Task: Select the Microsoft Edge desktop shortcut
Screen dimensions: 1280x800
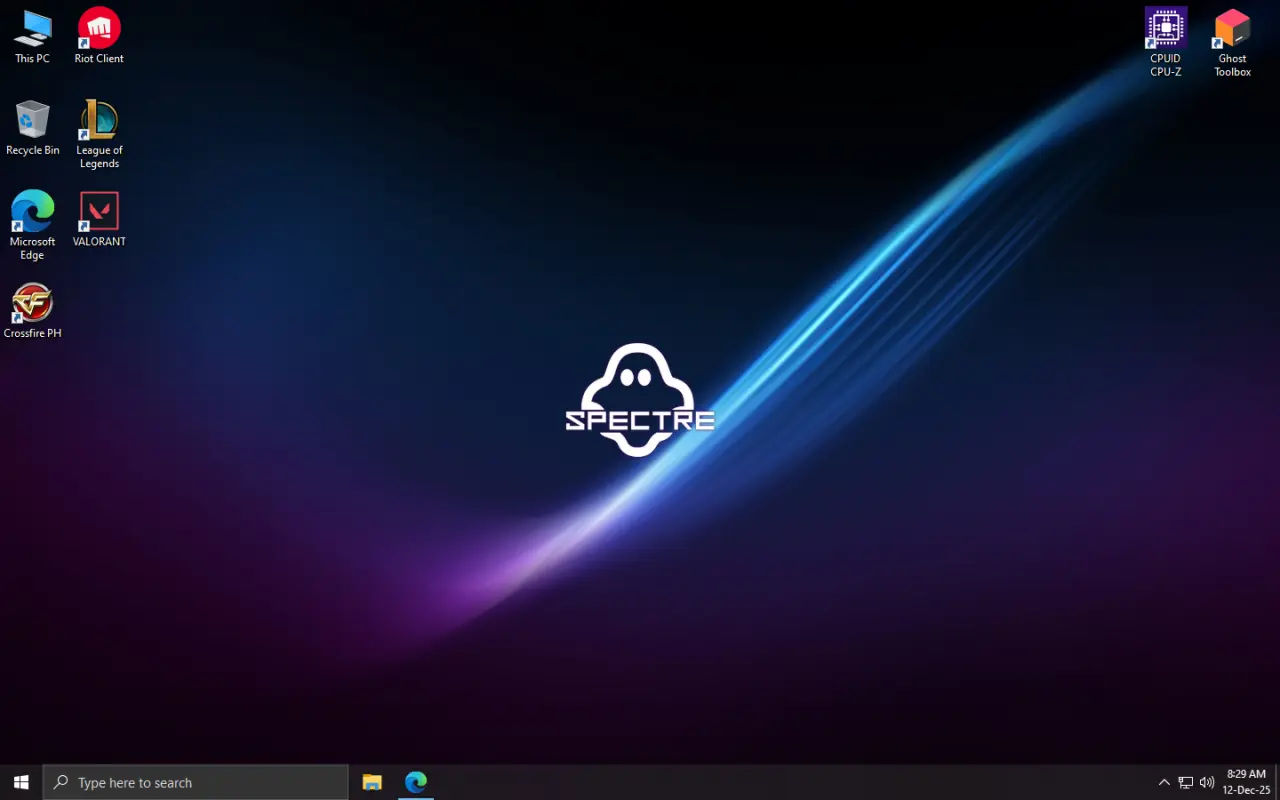Action: point(32,226)
